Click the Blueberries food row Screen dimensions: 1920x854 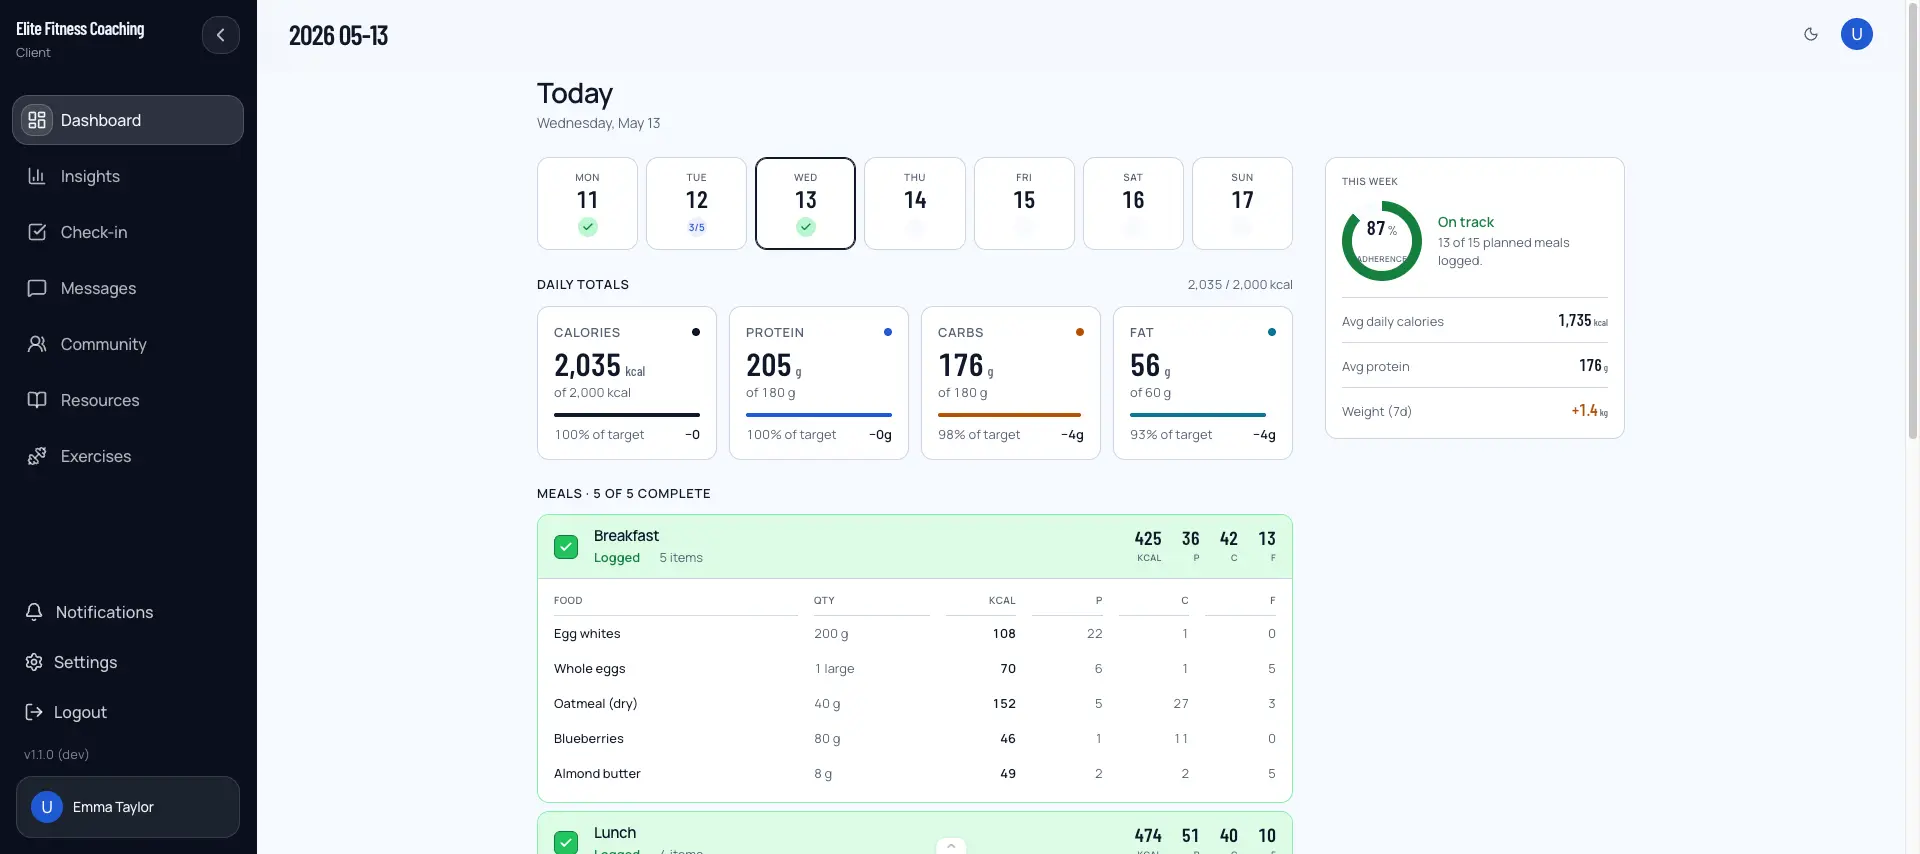[x=915, y=739]
